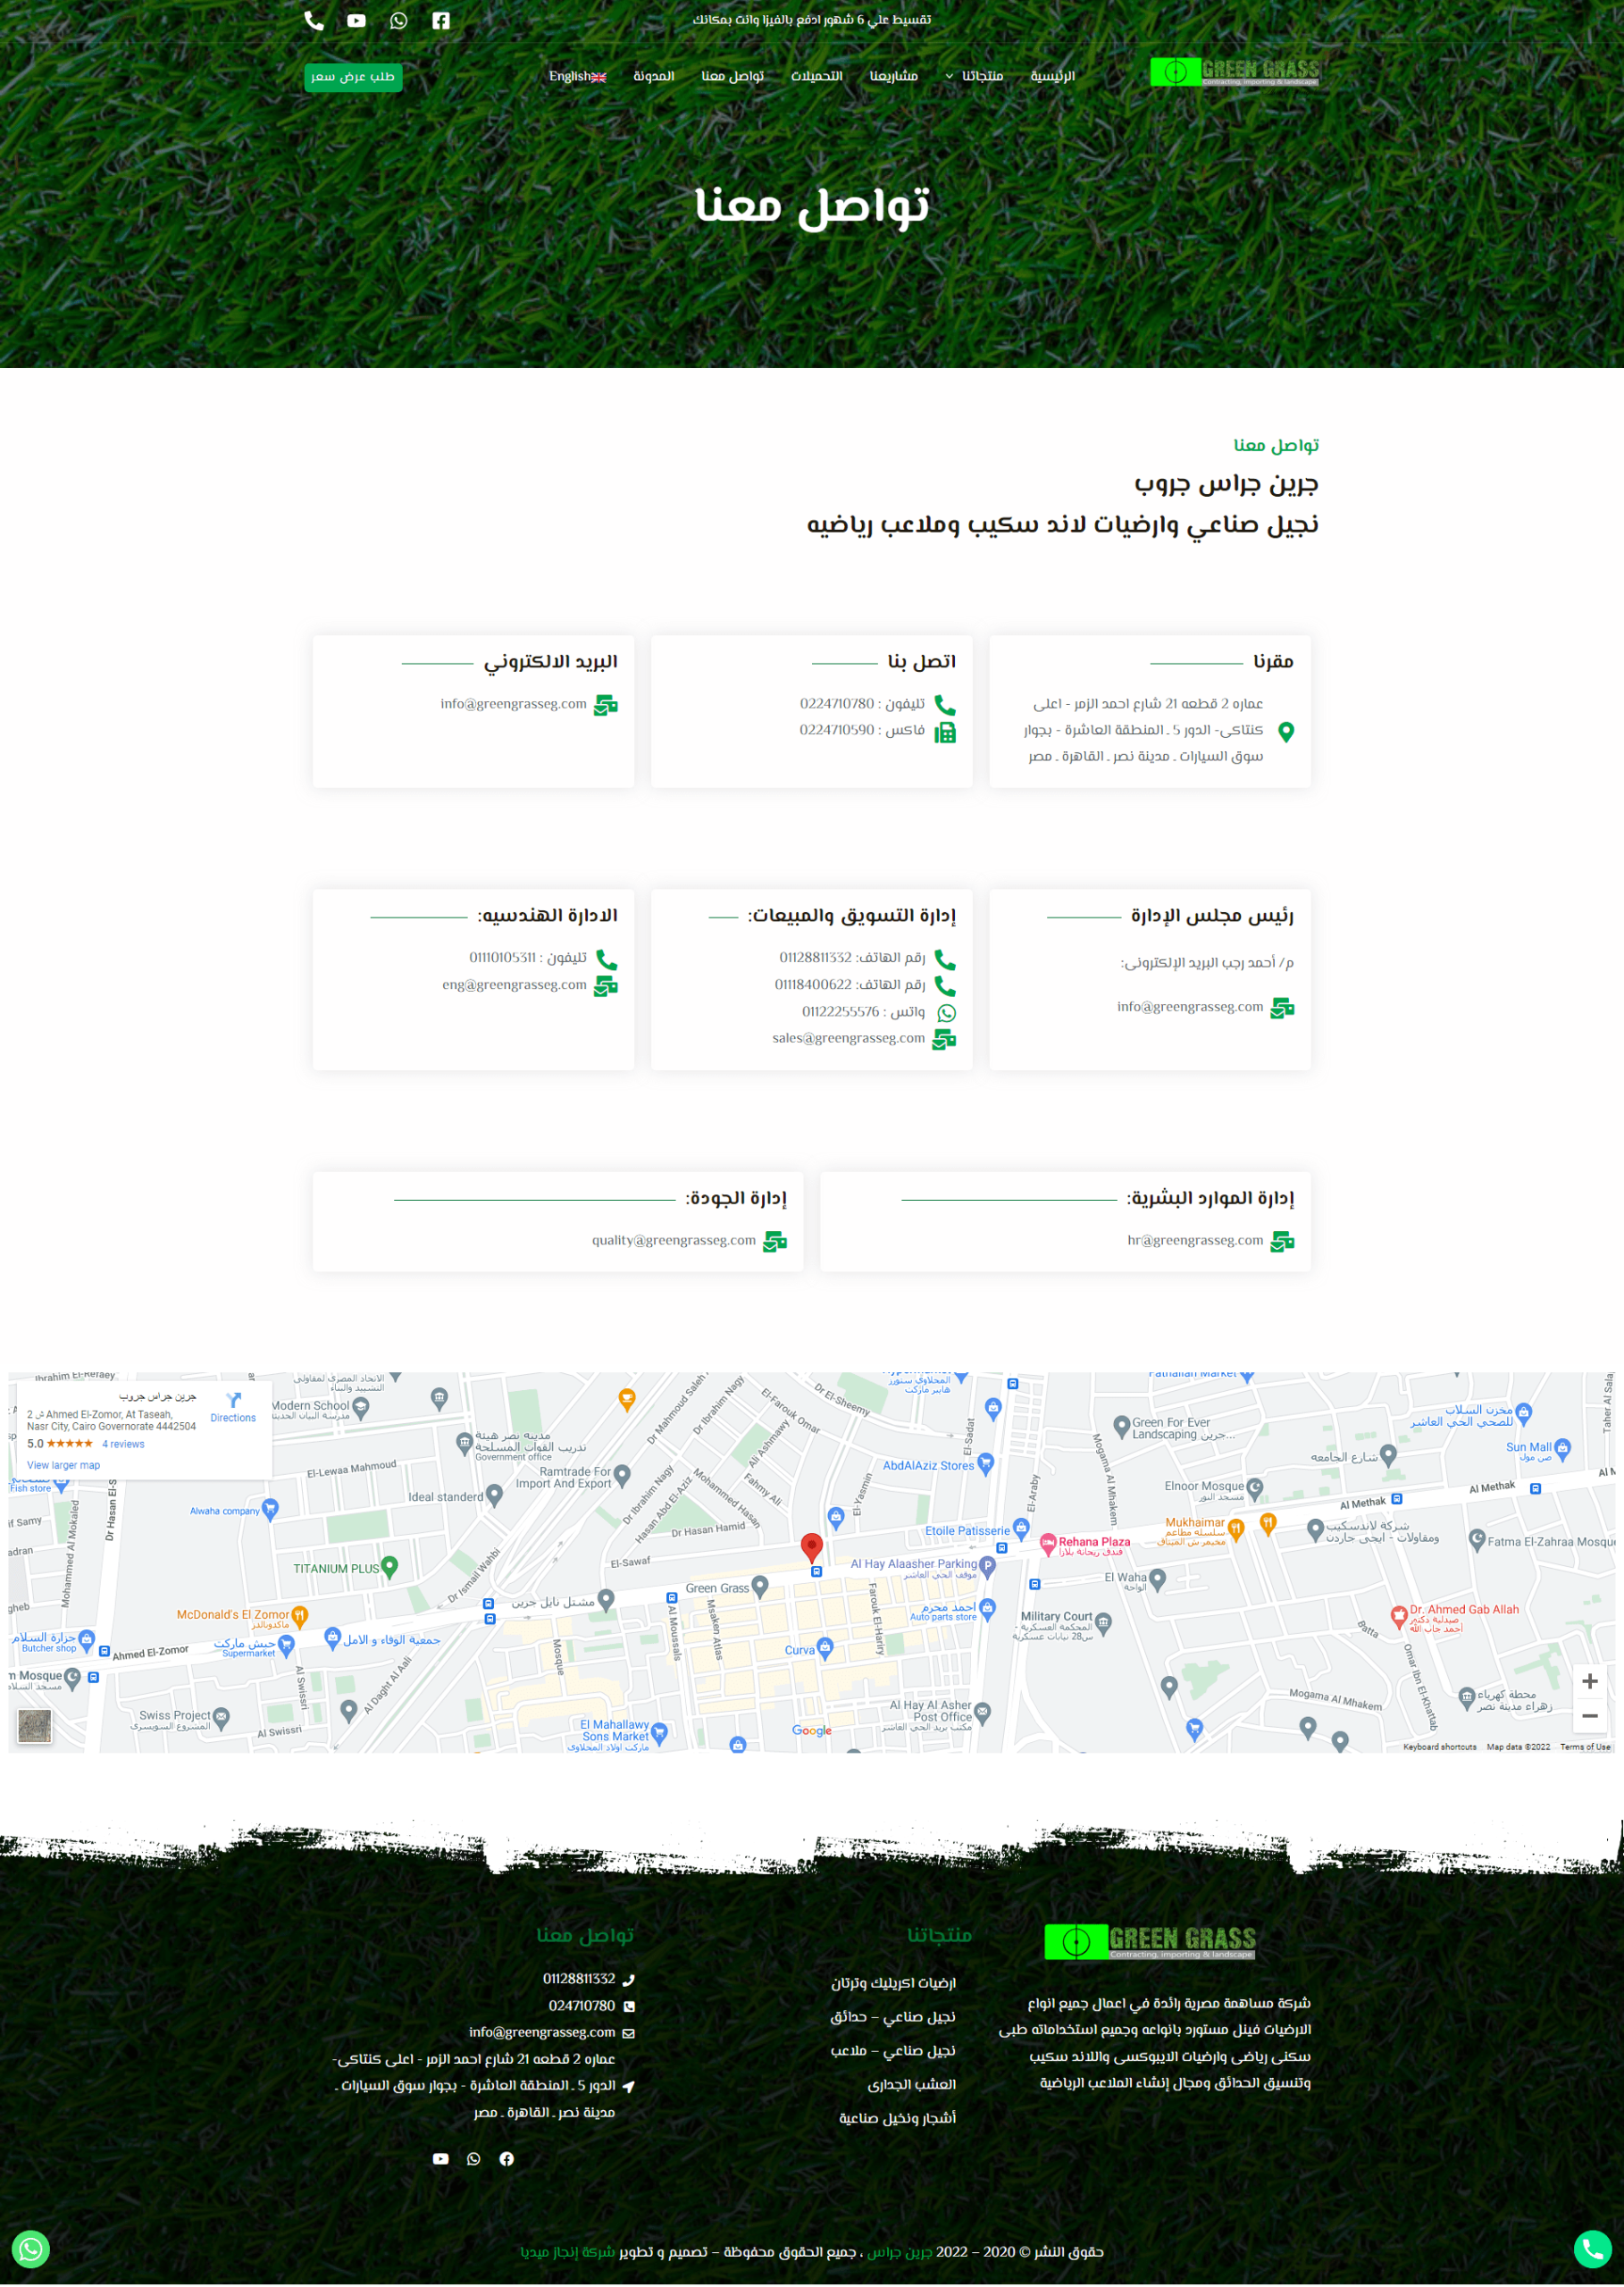Open the تواصل معنا menu item
The height and width of the screenshot is (2287, 1624).
(x=732, y=76)
